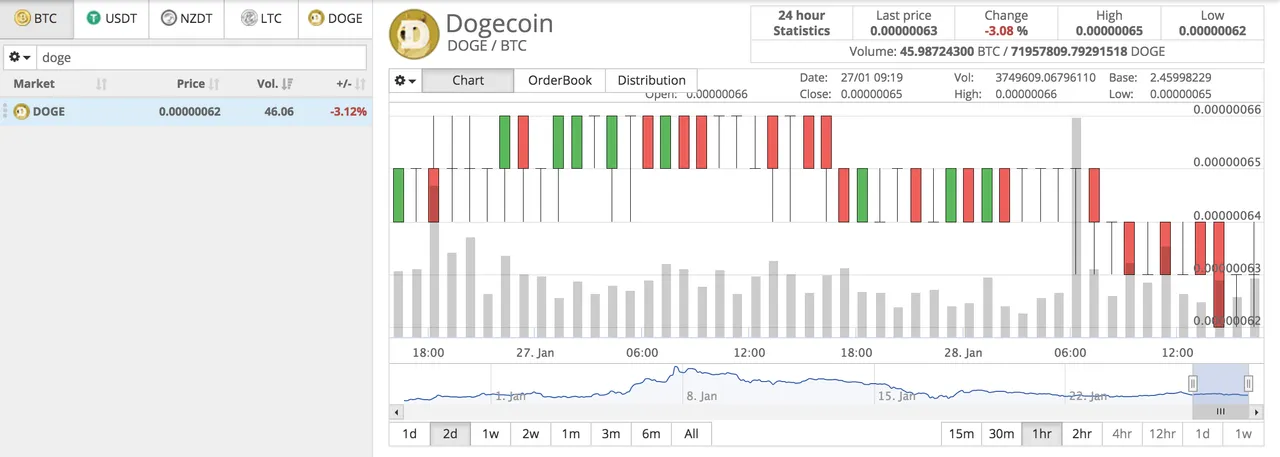The height and width of the screenshot is (457, 1280).
Task: Click the 15. Jan point in navigator
Action: (x=895, y=396)
